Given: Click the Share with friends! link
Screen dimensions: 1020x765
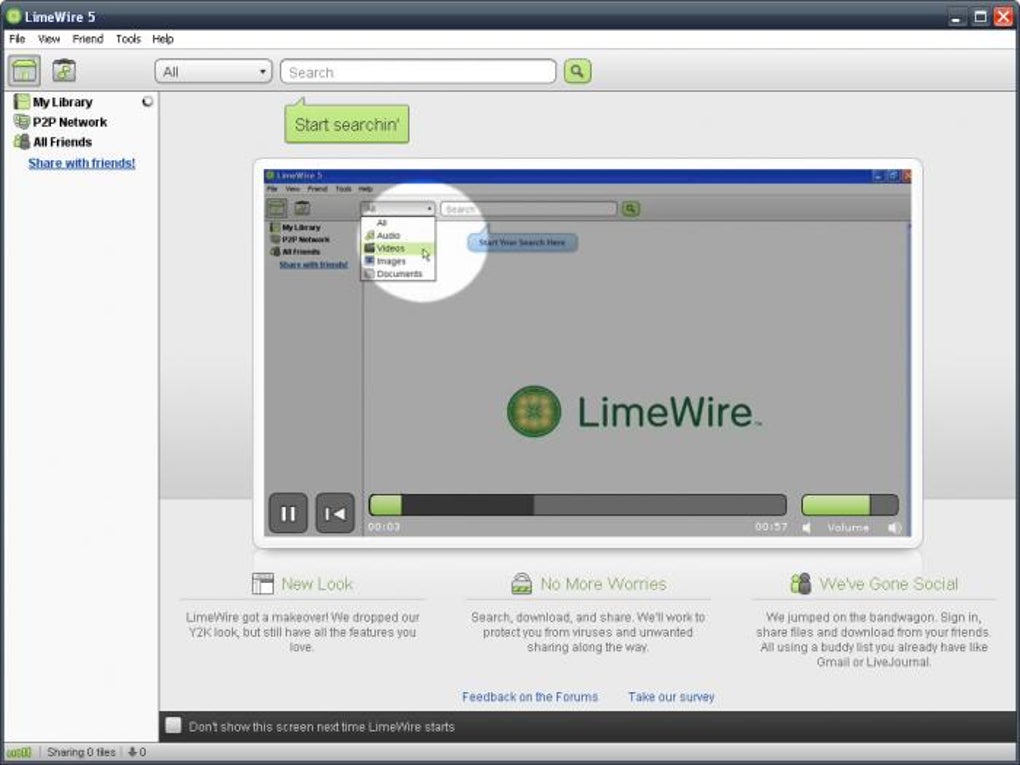Looking at the screenshot, I should click(x=82, y=163).
